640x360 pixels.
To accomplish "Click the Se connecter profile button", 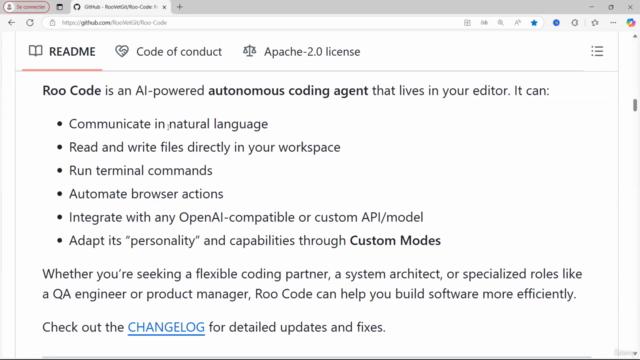I will pyautogui.click(x=27, y=7).
